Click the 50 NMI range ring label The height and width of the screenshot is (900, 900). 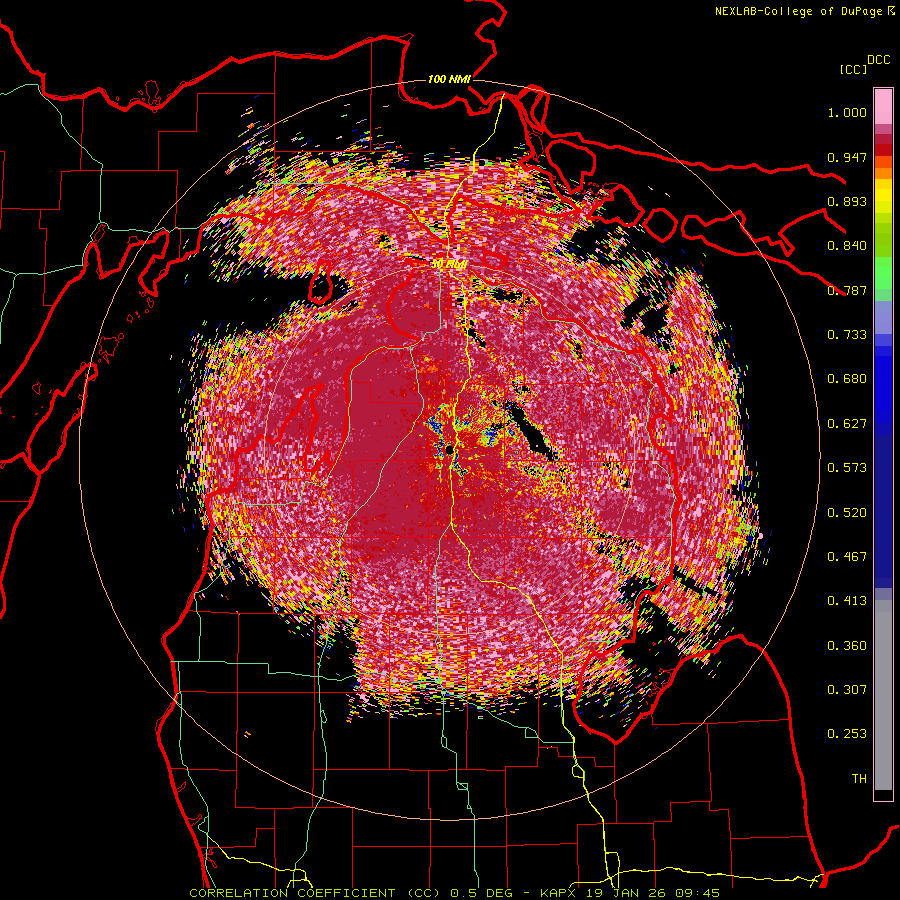point(449,264)
